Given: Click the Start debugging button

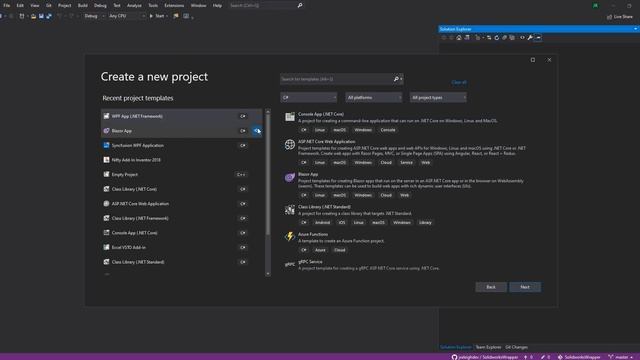Looking at the screenshot, I should coord(157,16).
